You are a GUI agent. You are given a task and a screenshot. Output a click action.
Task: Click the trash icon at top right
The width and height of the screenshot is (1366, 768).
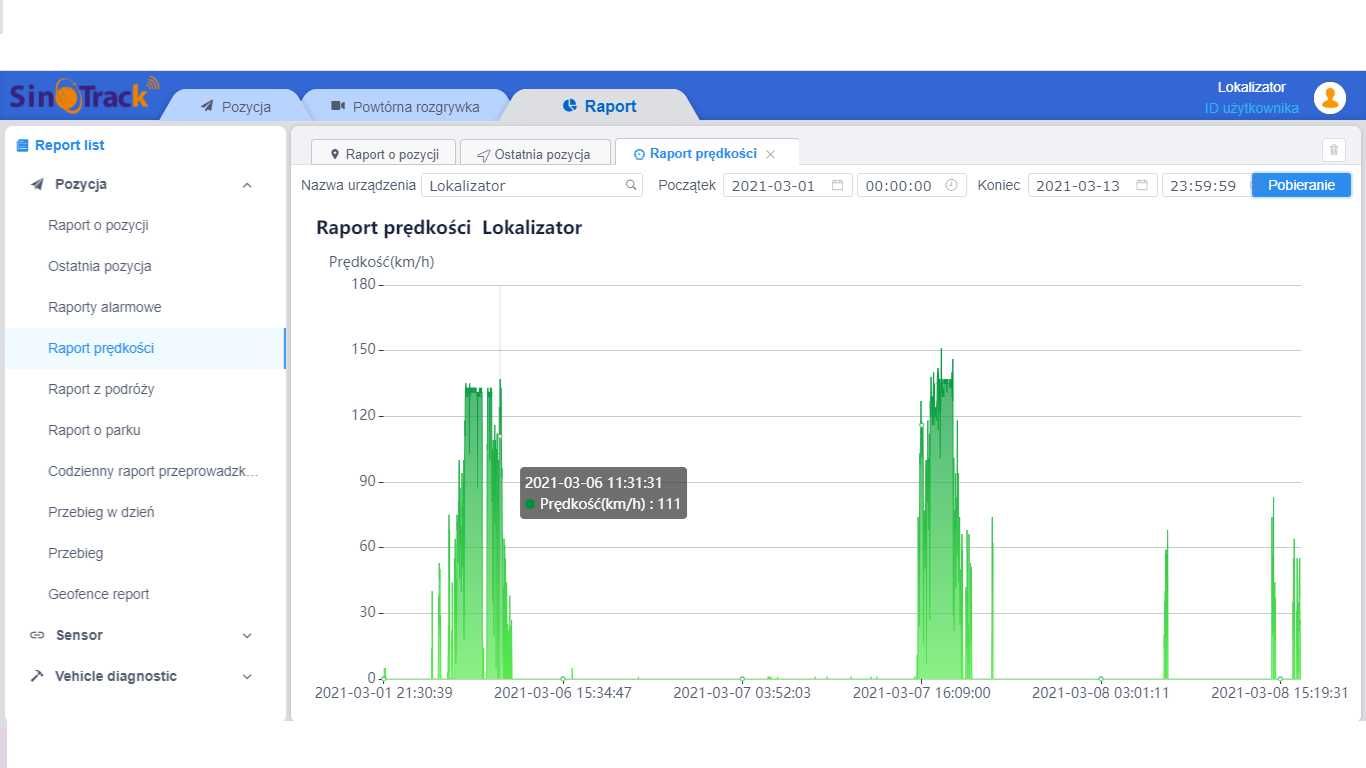tap(1333, 151)
